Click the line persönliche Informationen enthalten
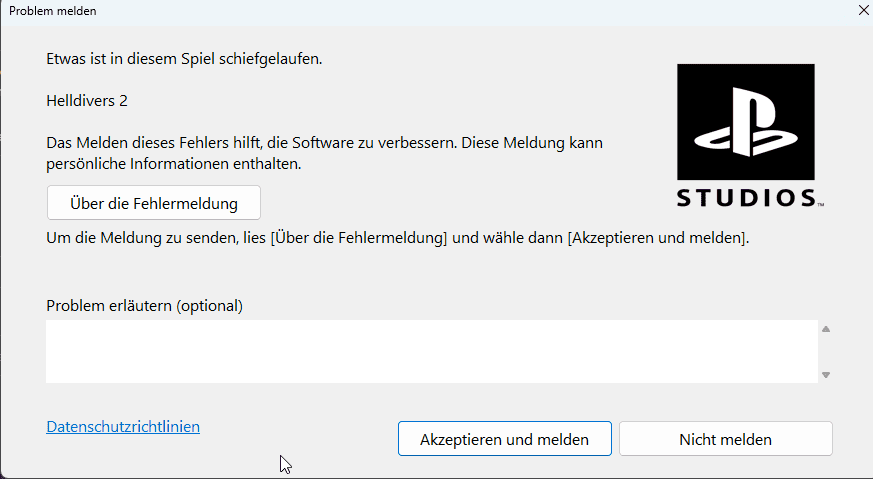The image size is (873, 479). (174, 164)
